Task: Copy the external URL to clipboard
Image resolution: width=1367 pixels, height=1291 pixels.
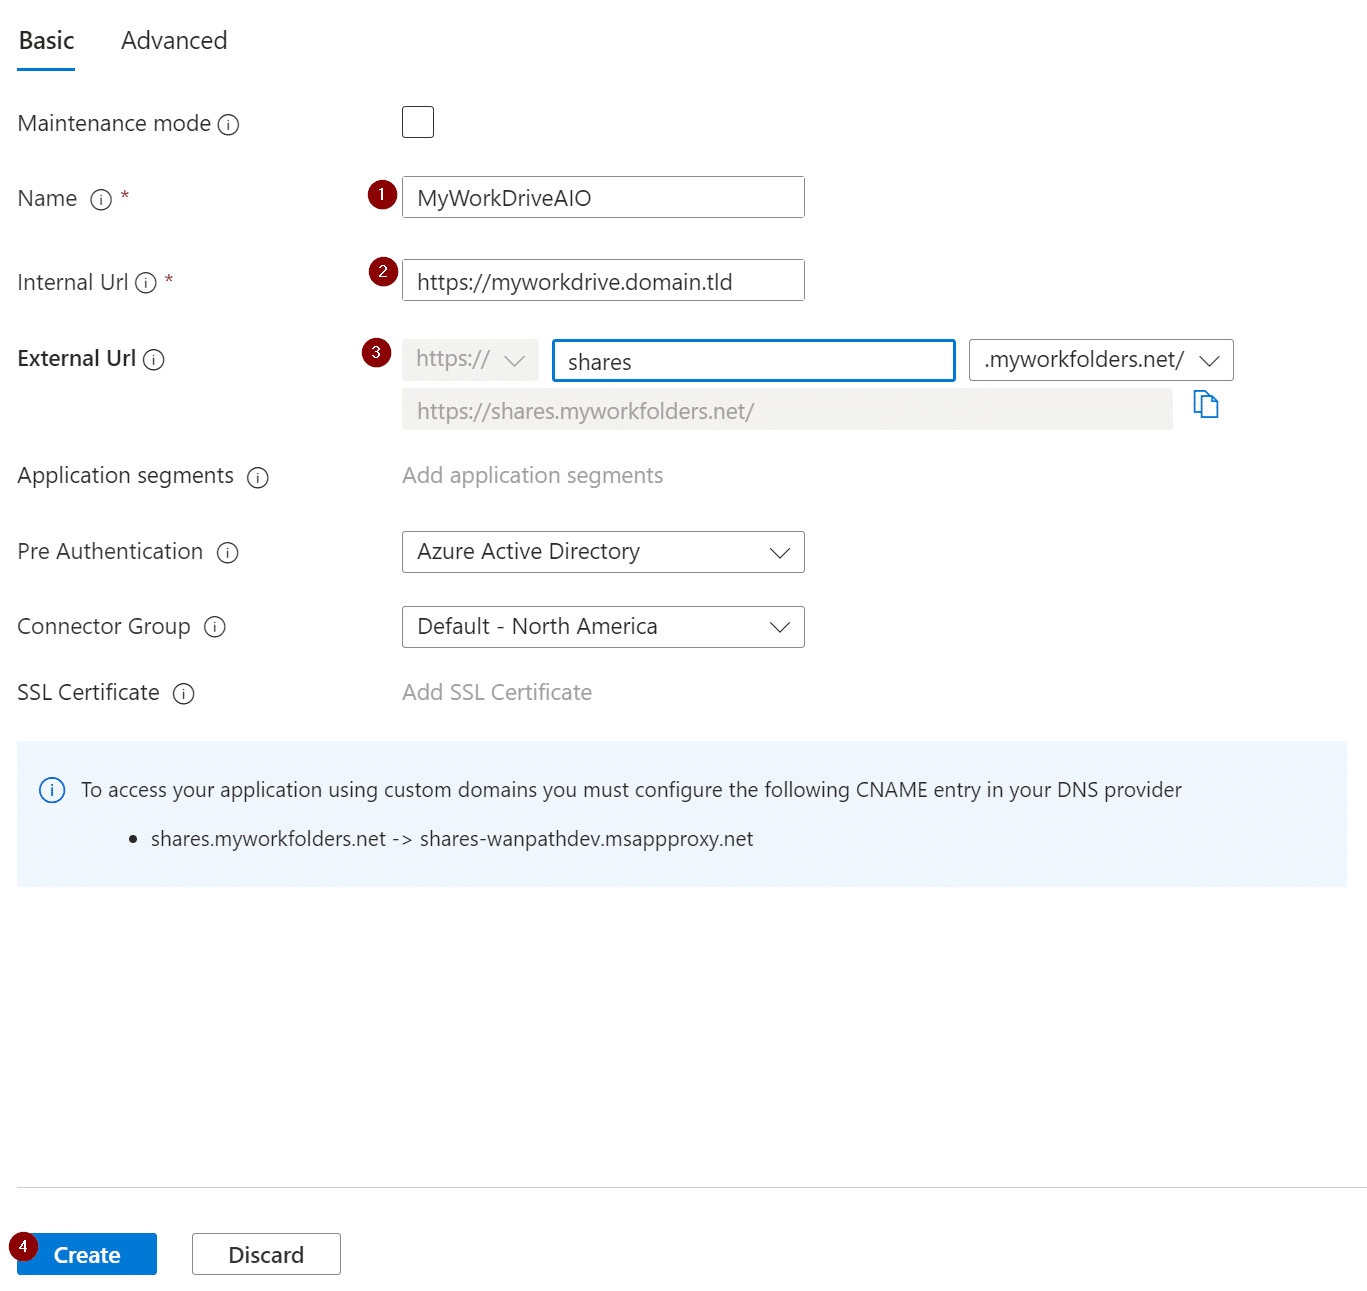Action: 1206,405
